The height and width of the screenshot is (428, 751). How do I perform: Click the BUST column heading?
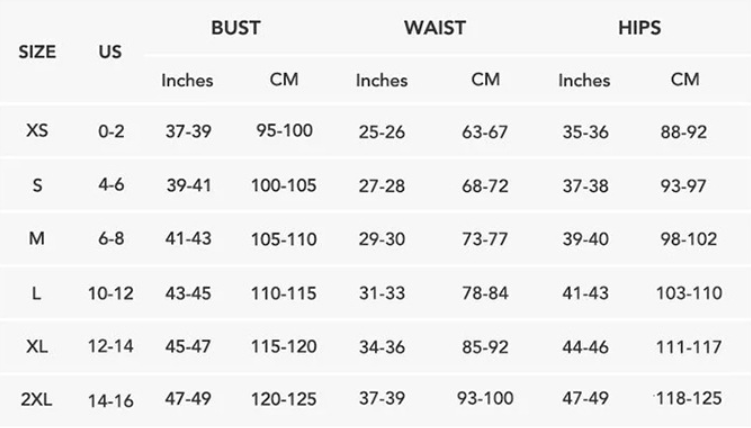[x=235, y=28]
